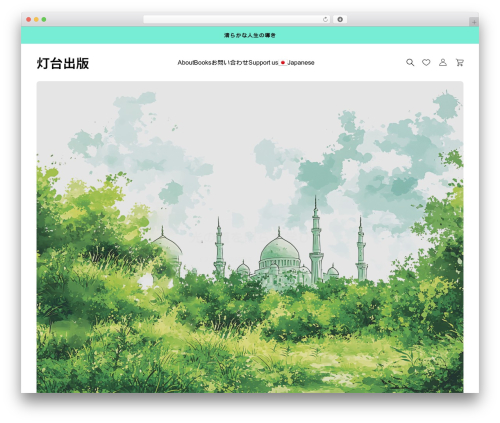Click the teal announcement banner text

click(250, 35)
